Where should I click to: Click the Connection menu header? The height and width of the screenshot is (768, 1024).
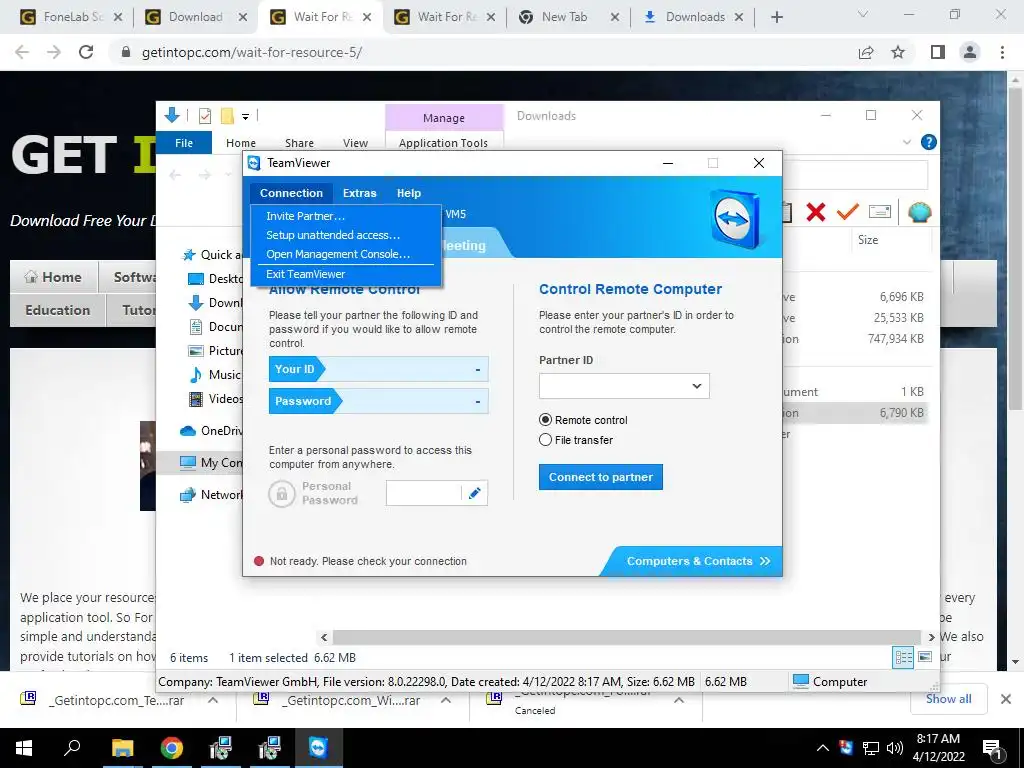[x=291, y=193]
